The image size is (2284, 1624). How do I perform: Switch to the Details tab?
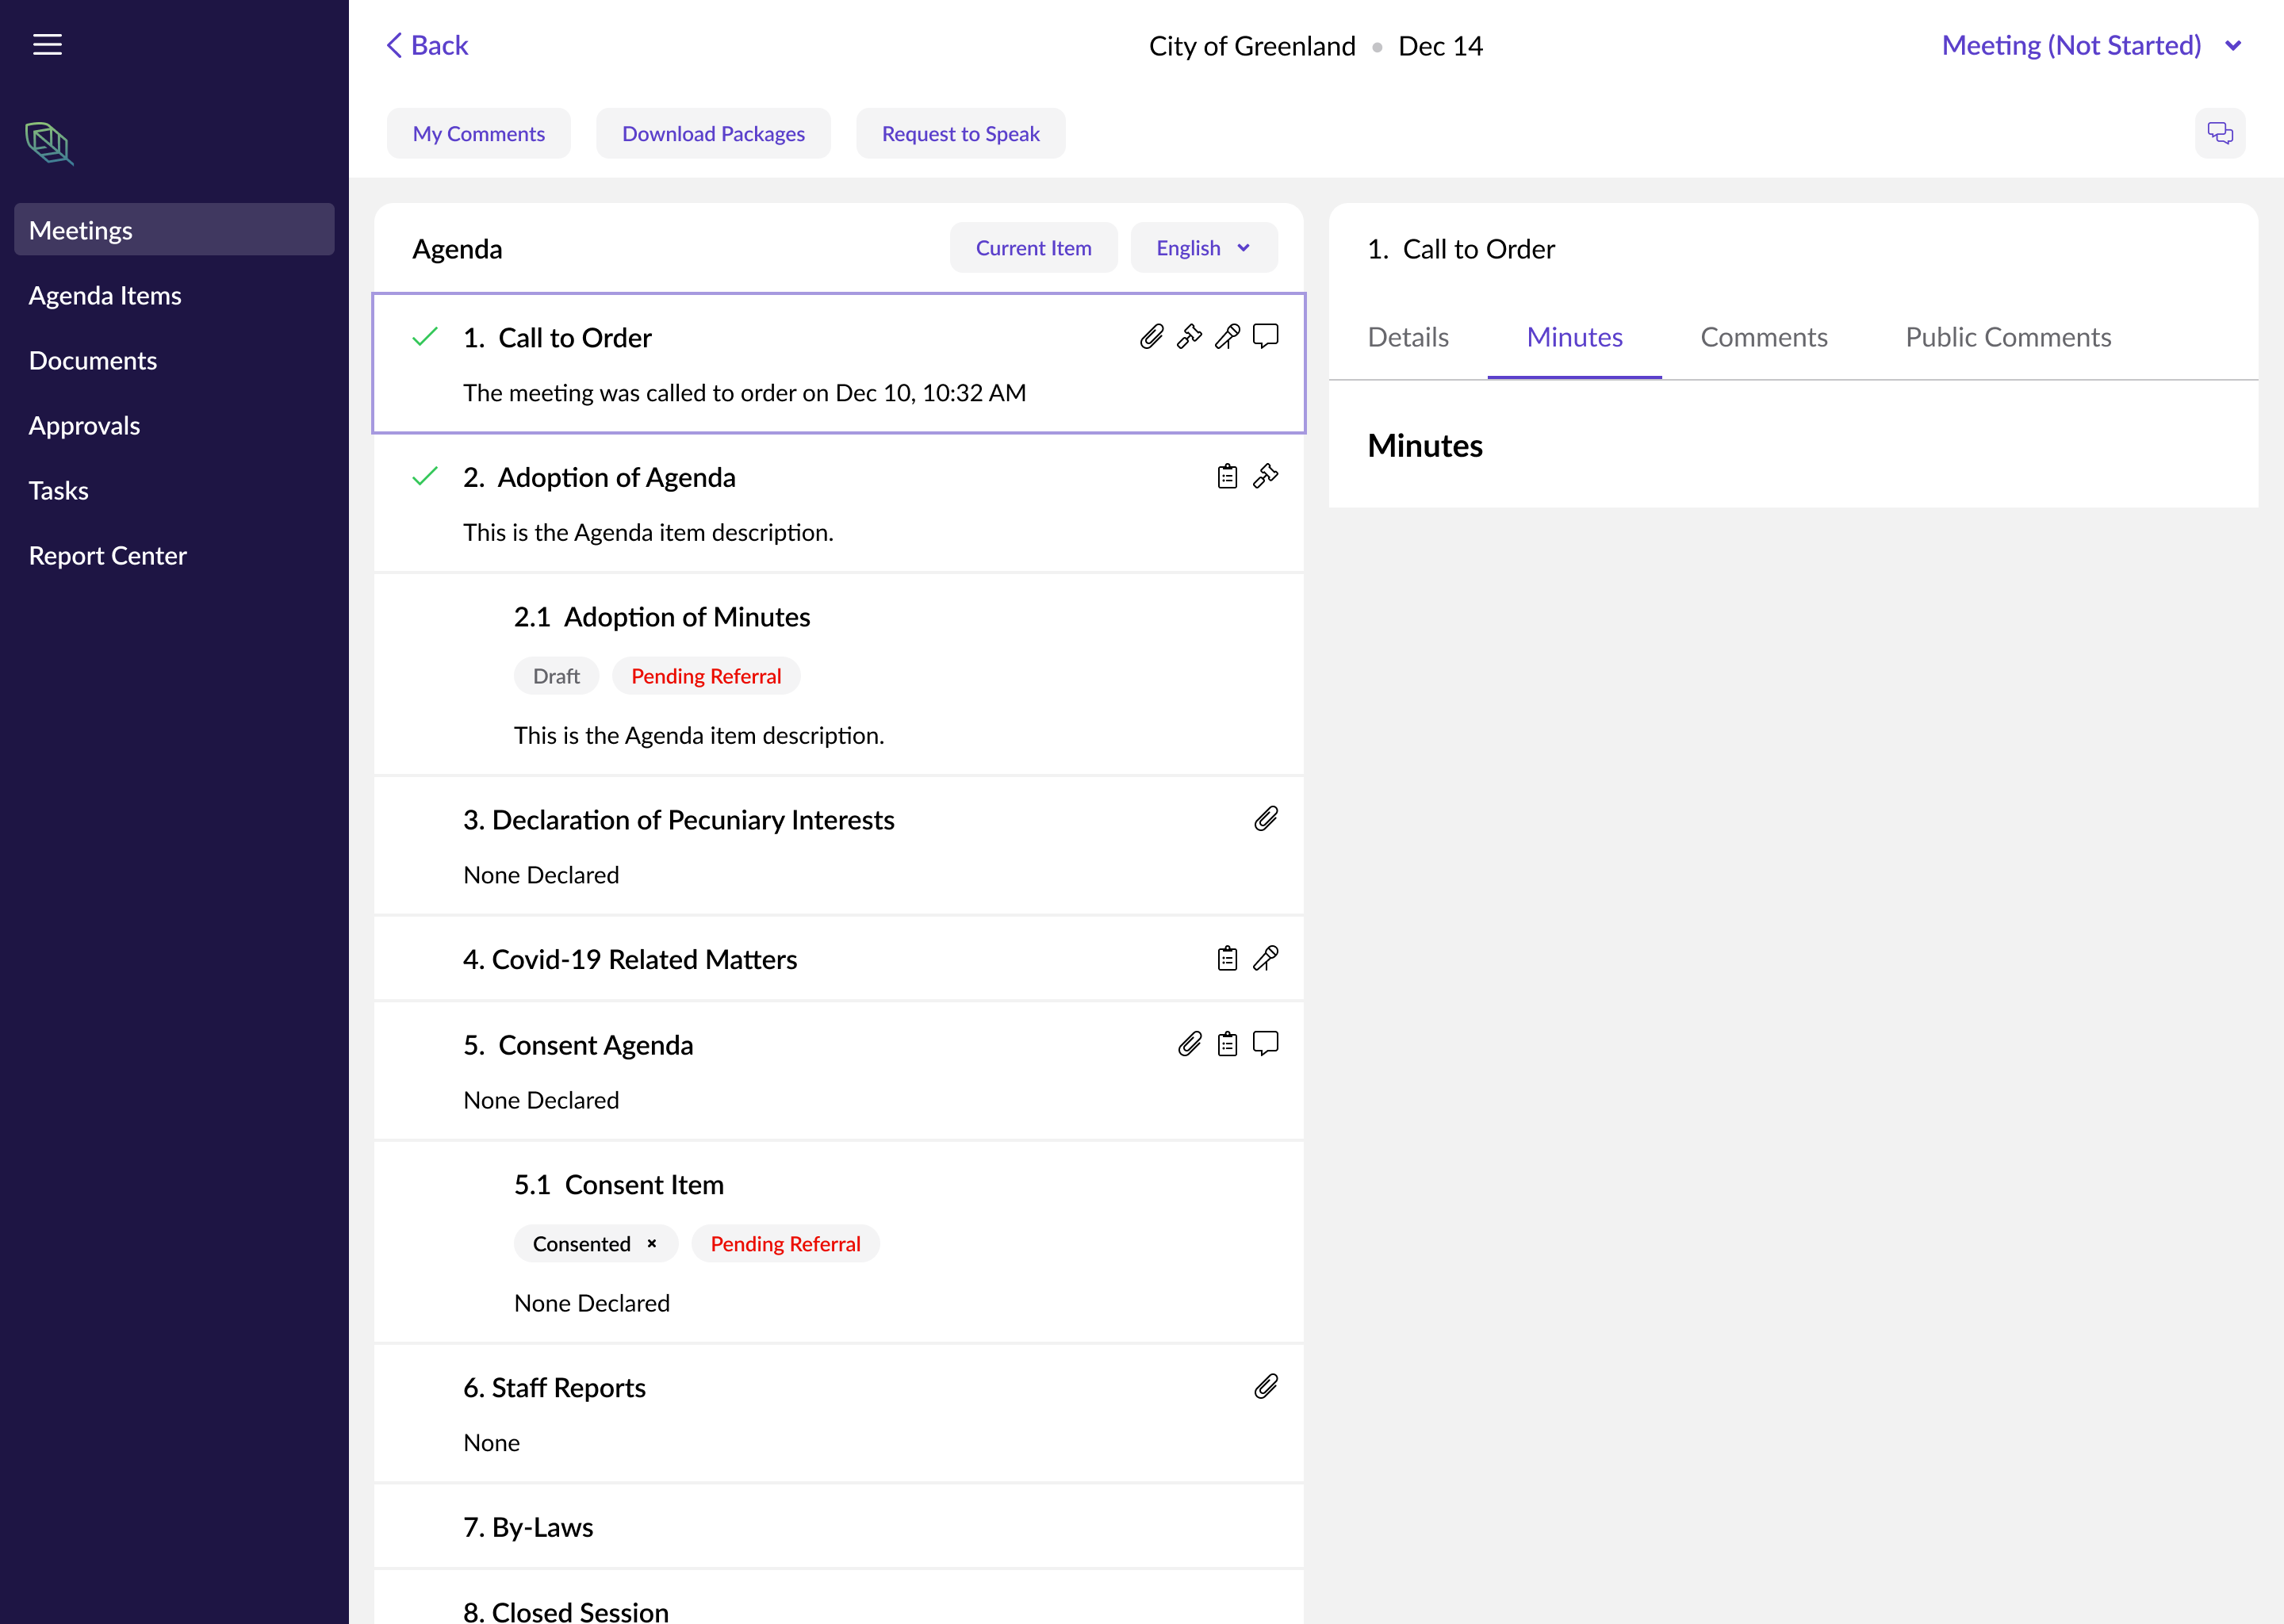1408,337
